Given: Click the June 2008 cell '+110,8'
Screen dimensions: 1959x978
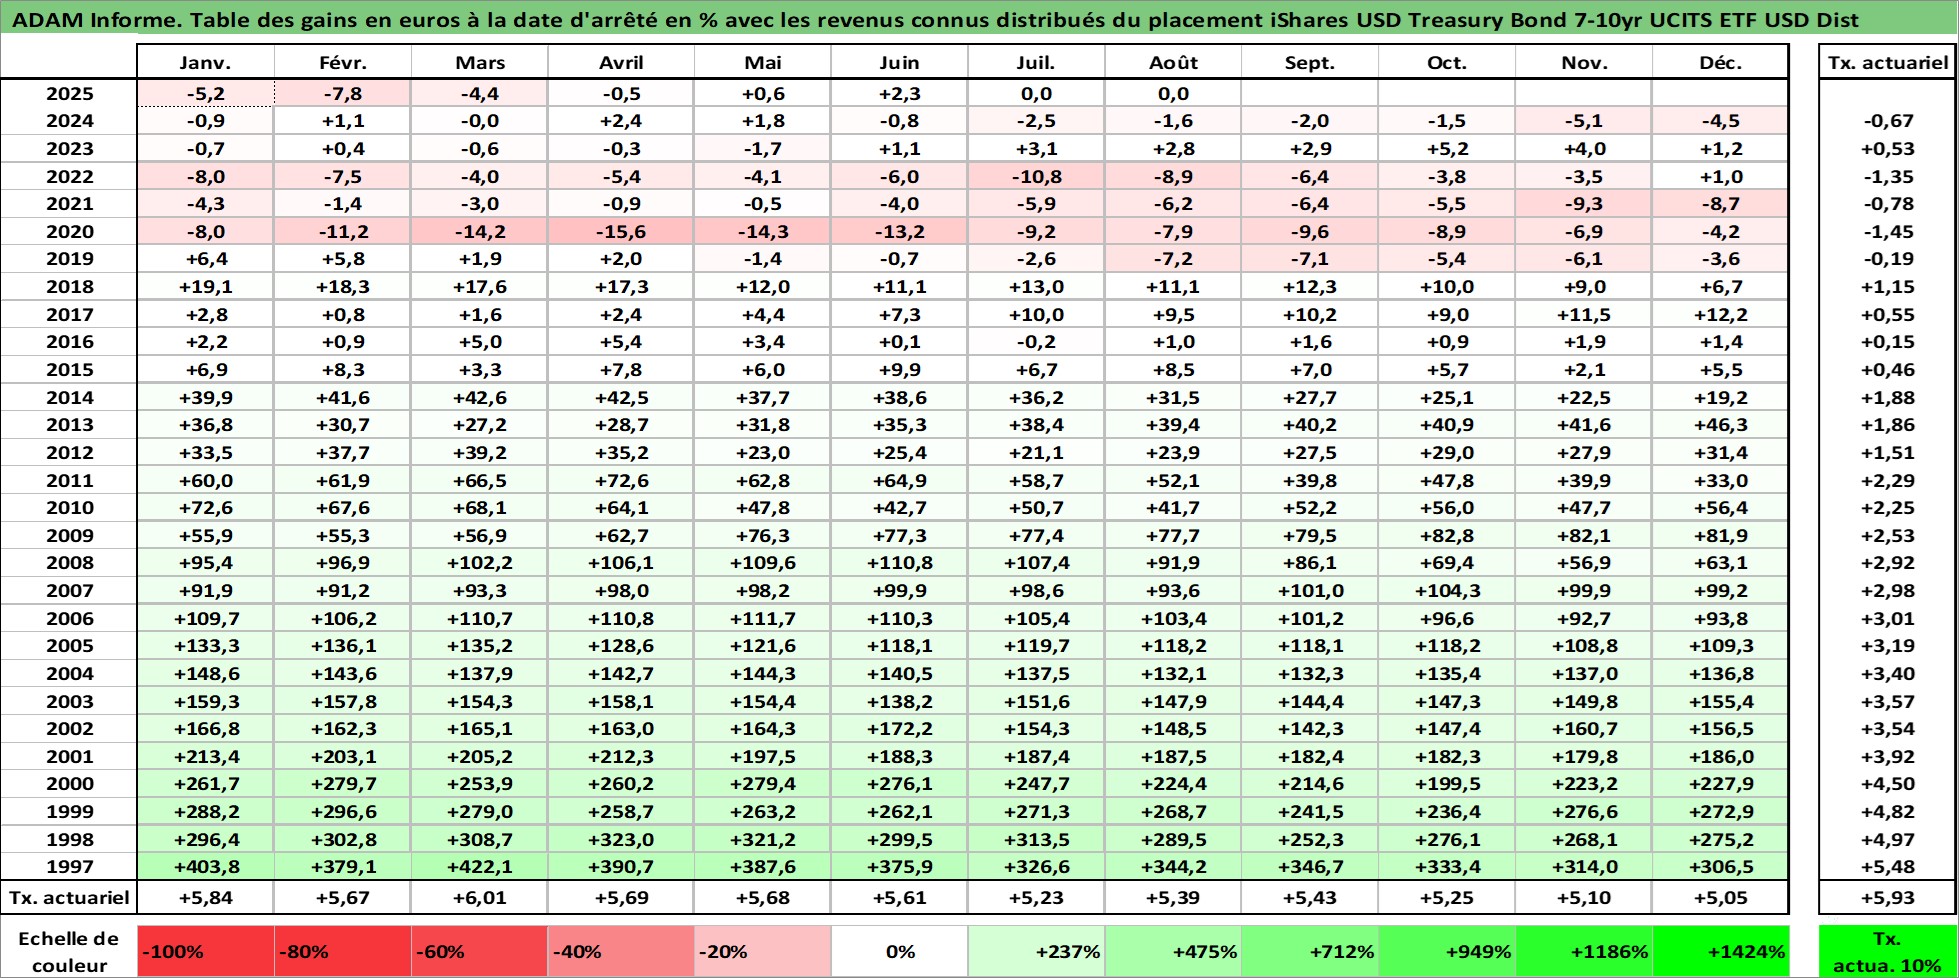Looking at the screenshot, I should pos(899,563).
